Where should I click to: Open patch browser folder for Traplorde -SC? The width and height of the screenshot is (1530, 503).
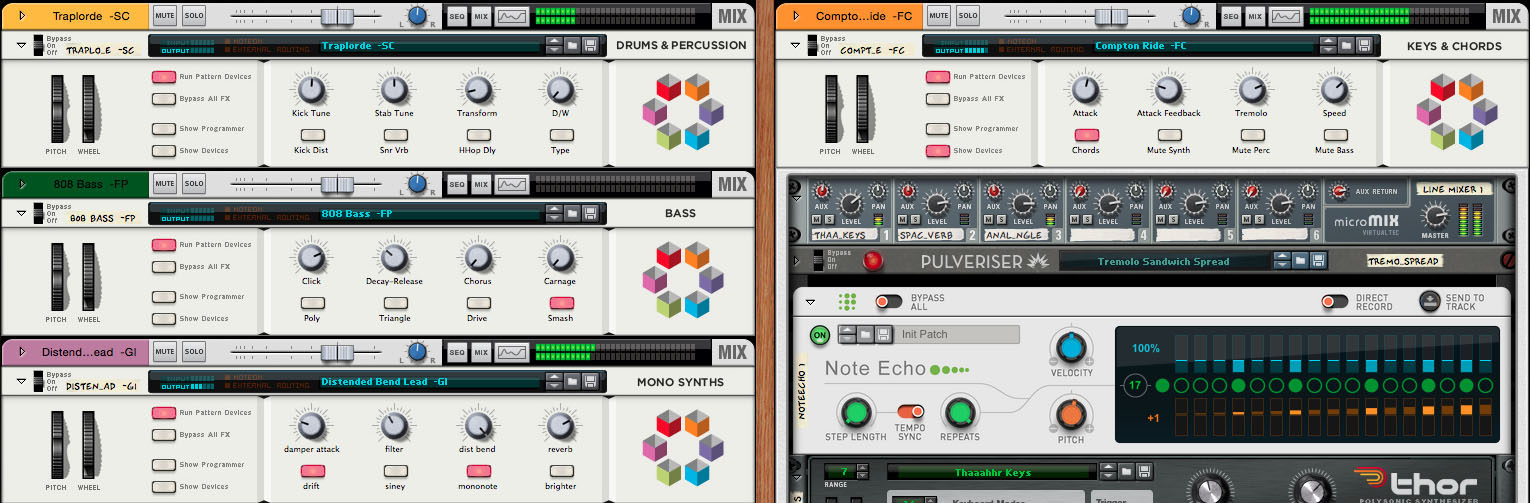[x=572, y=45]
